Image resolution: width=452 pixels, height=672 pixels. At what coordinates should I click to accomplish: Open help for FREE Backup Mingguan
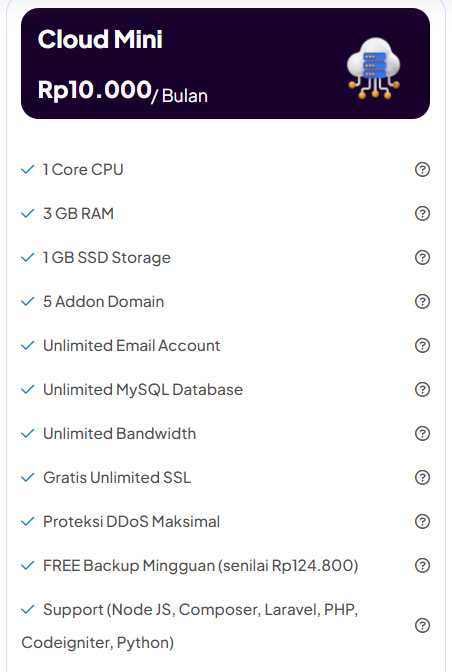(x=422, y=566)
